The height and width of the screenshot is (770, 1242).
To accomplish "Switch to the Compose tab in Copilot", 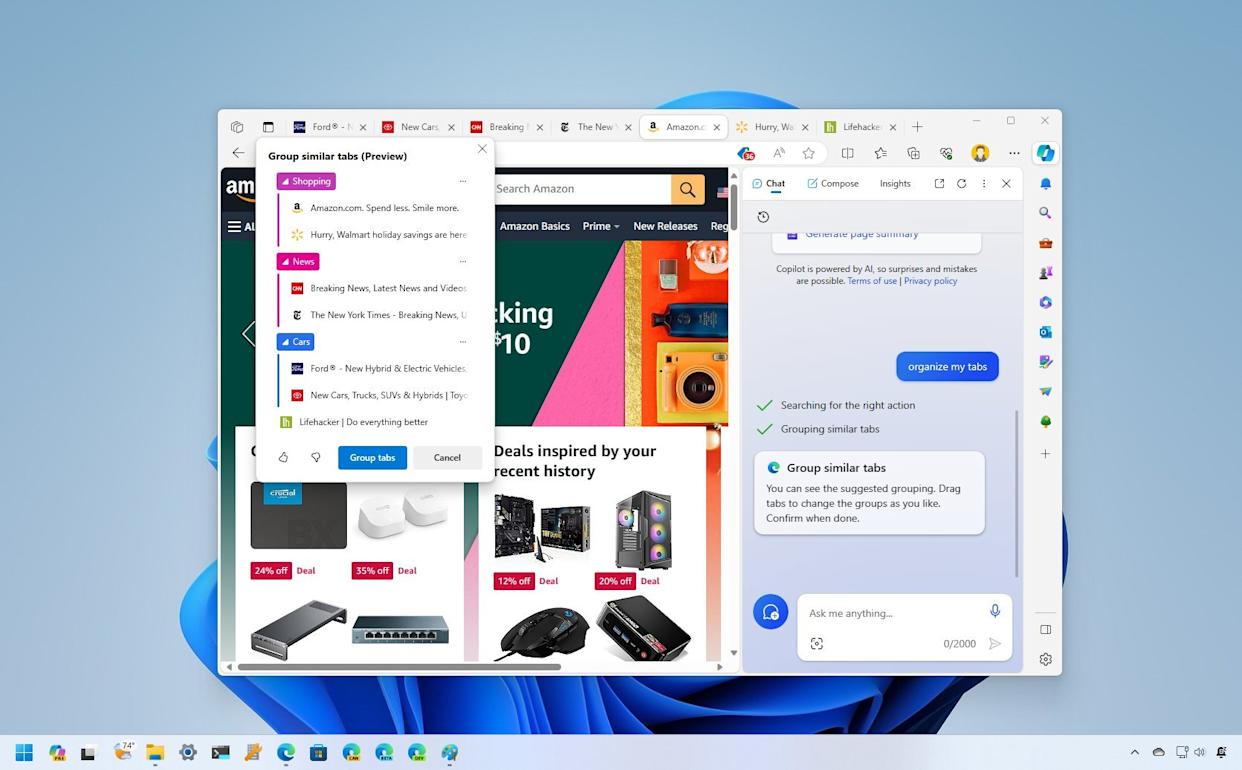I will pyautogui.click(x=832, y=184).
